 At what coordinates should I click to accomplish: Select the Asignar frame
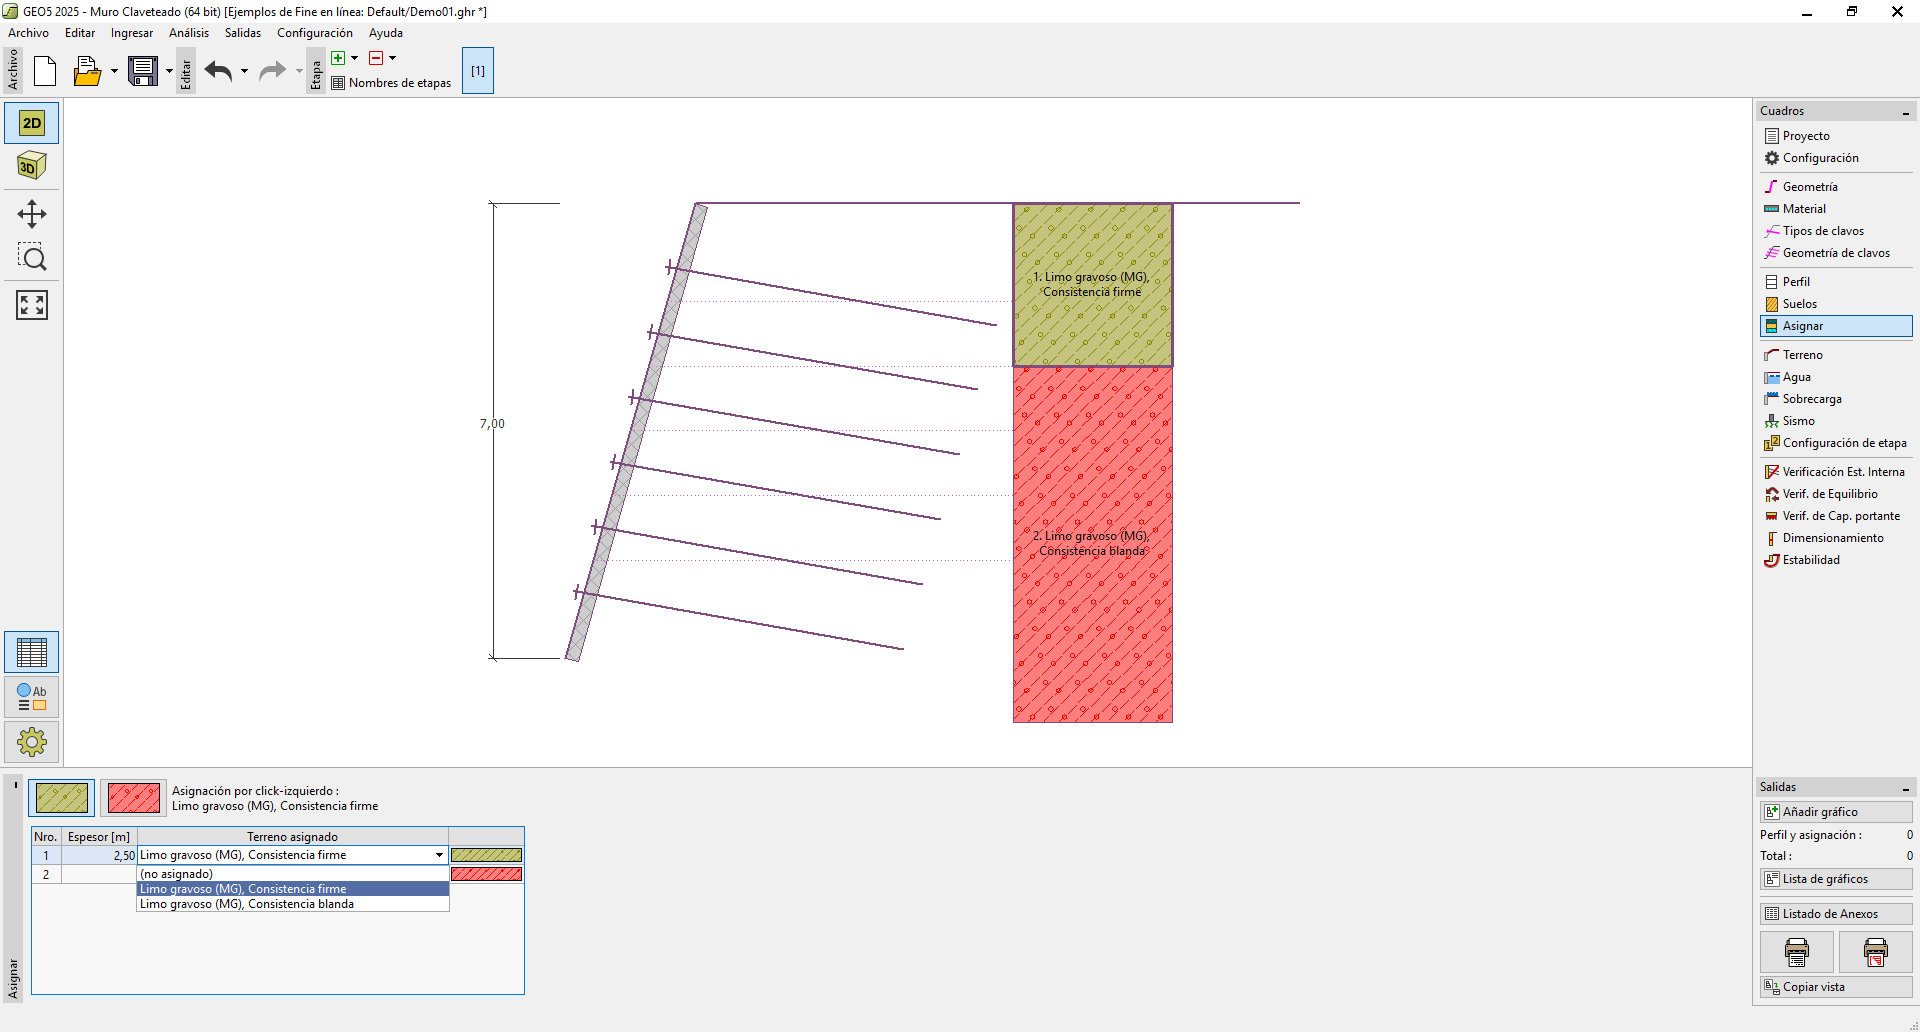(1836, 326)
